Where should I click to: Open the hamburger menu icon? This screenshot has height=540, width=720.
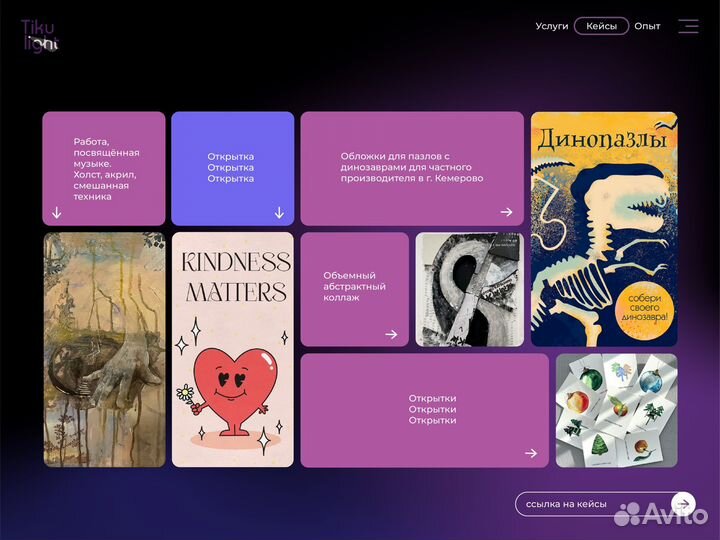coord(688,26)
